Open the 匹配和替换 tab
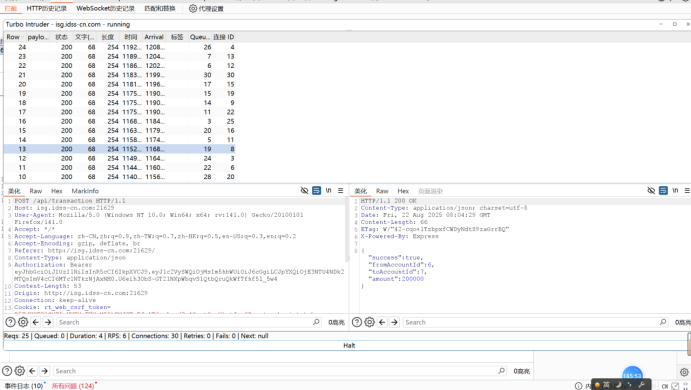 coord(160,8)
